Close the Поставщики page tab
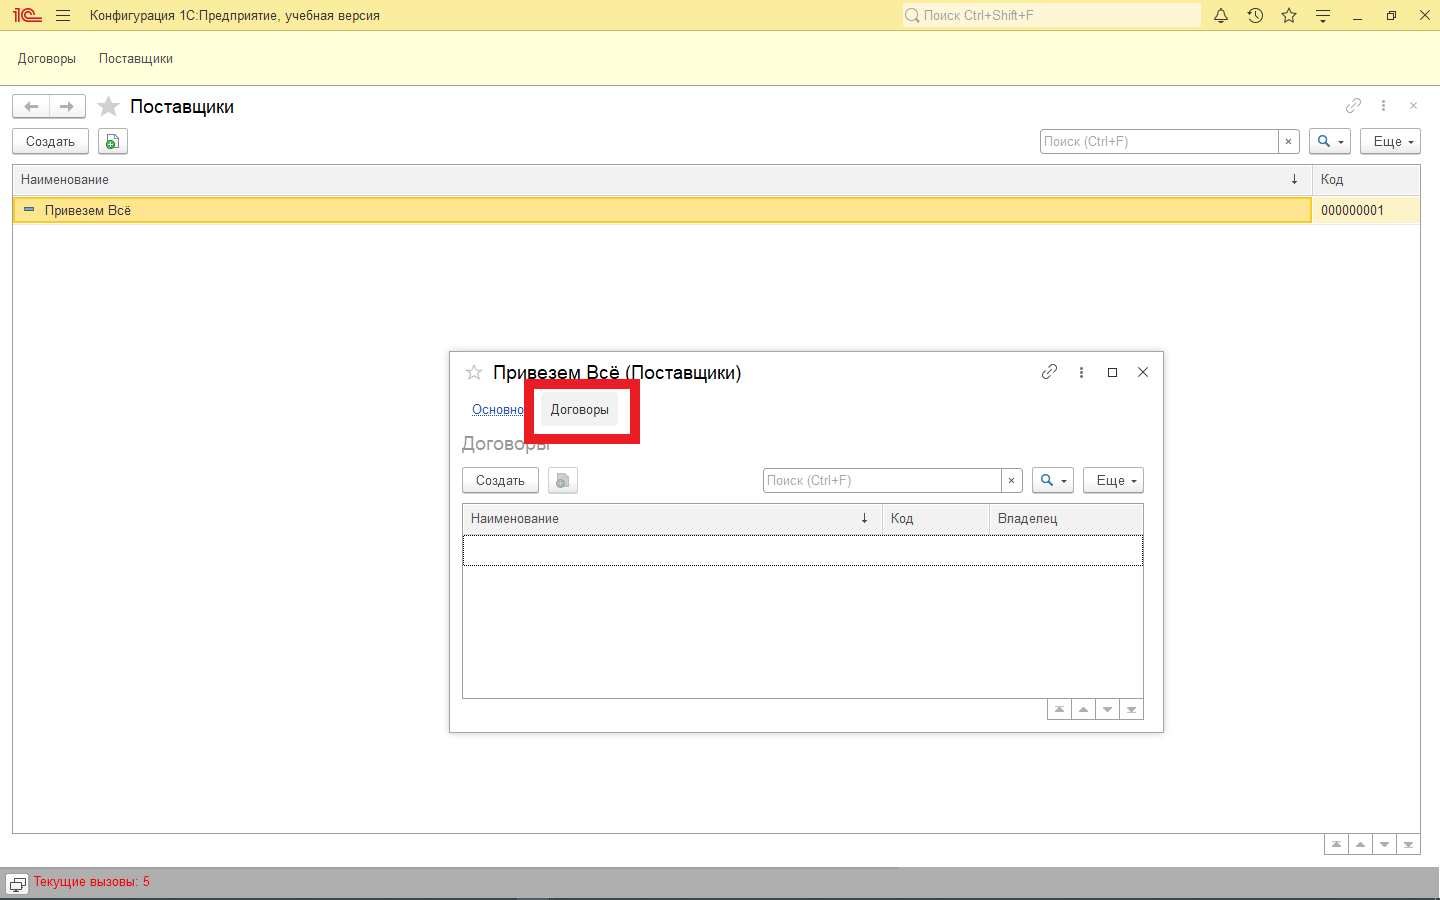Viewport: 1440px width, 900px height. click(1413, 105)
